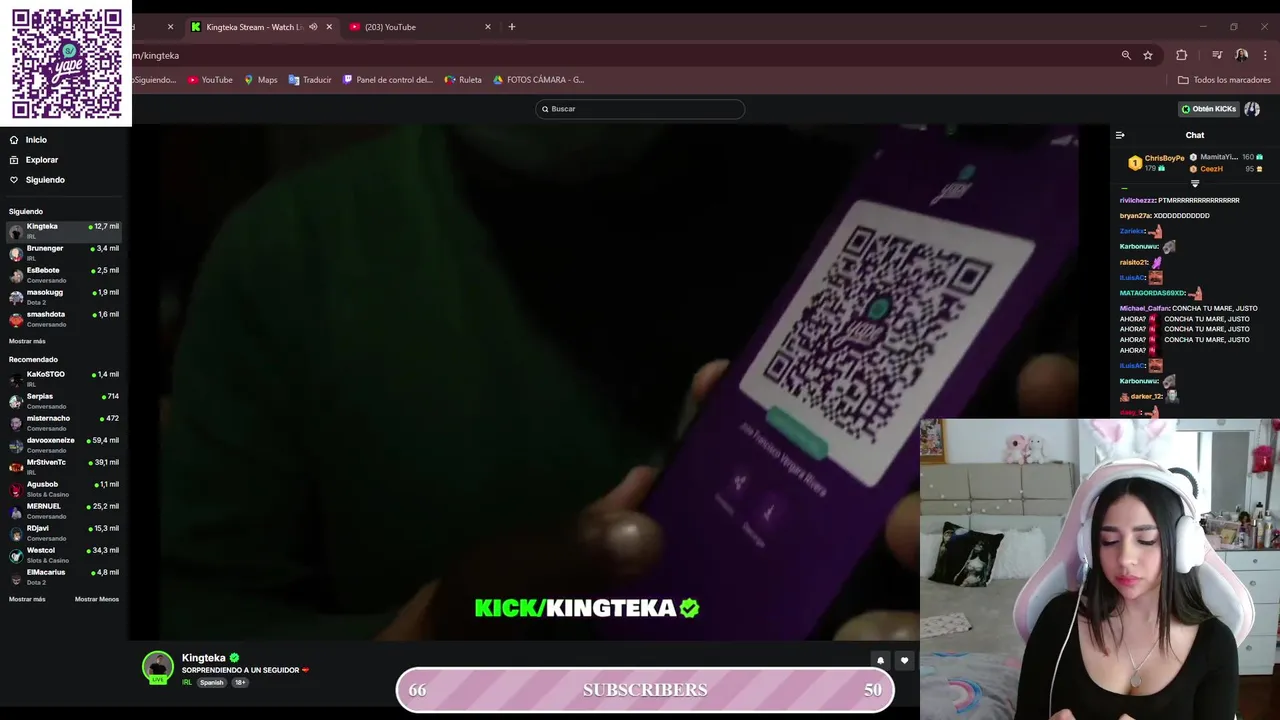Viewport: 1280px width, 720px height.
Task: Open the browser extensions puzzle icon
Action: click(x=1181, y=55)
